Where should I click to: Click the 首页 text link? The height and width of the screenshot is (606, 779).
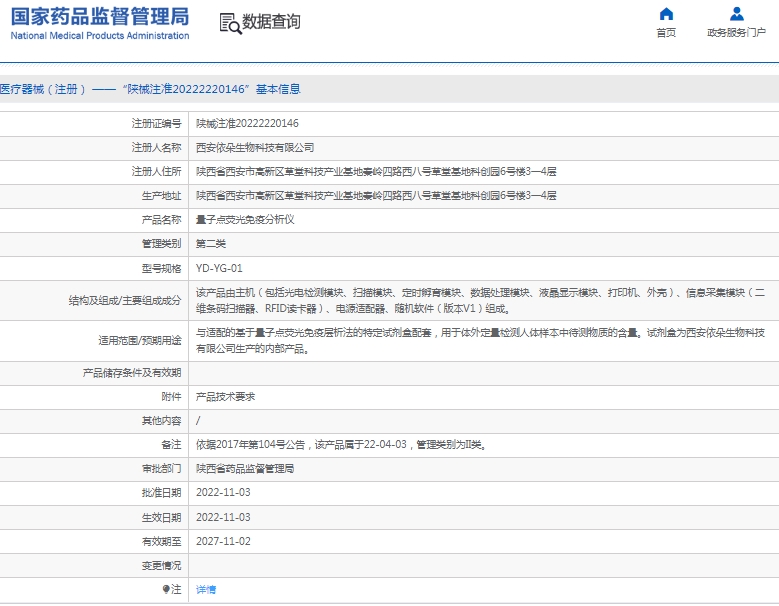coord(666,33)
